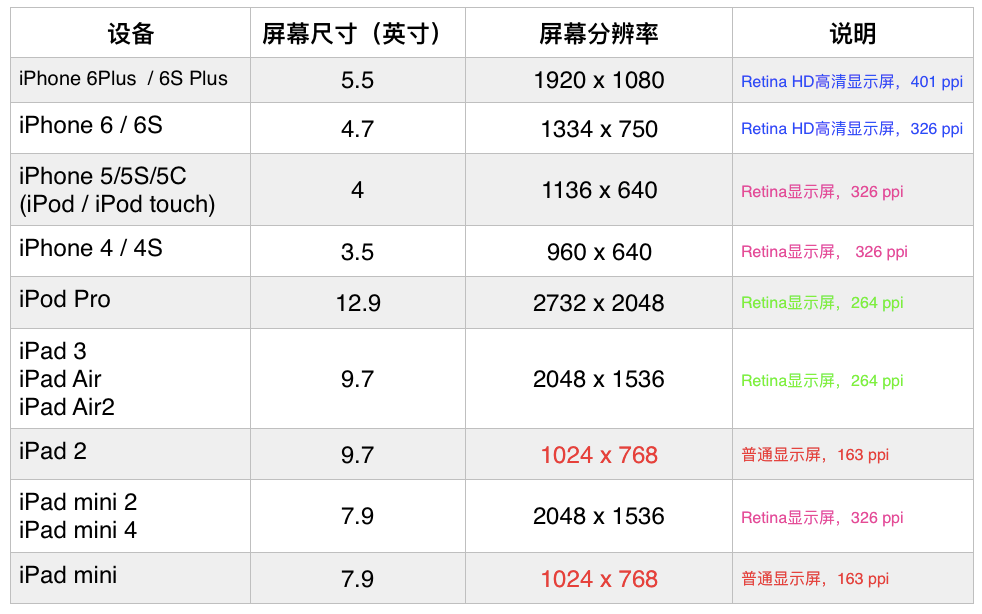Click the red 1024 x 768 in iPad 2 row
Viewport: 982px width, 614px height.
pyautogui.click(x=598, y=455)
